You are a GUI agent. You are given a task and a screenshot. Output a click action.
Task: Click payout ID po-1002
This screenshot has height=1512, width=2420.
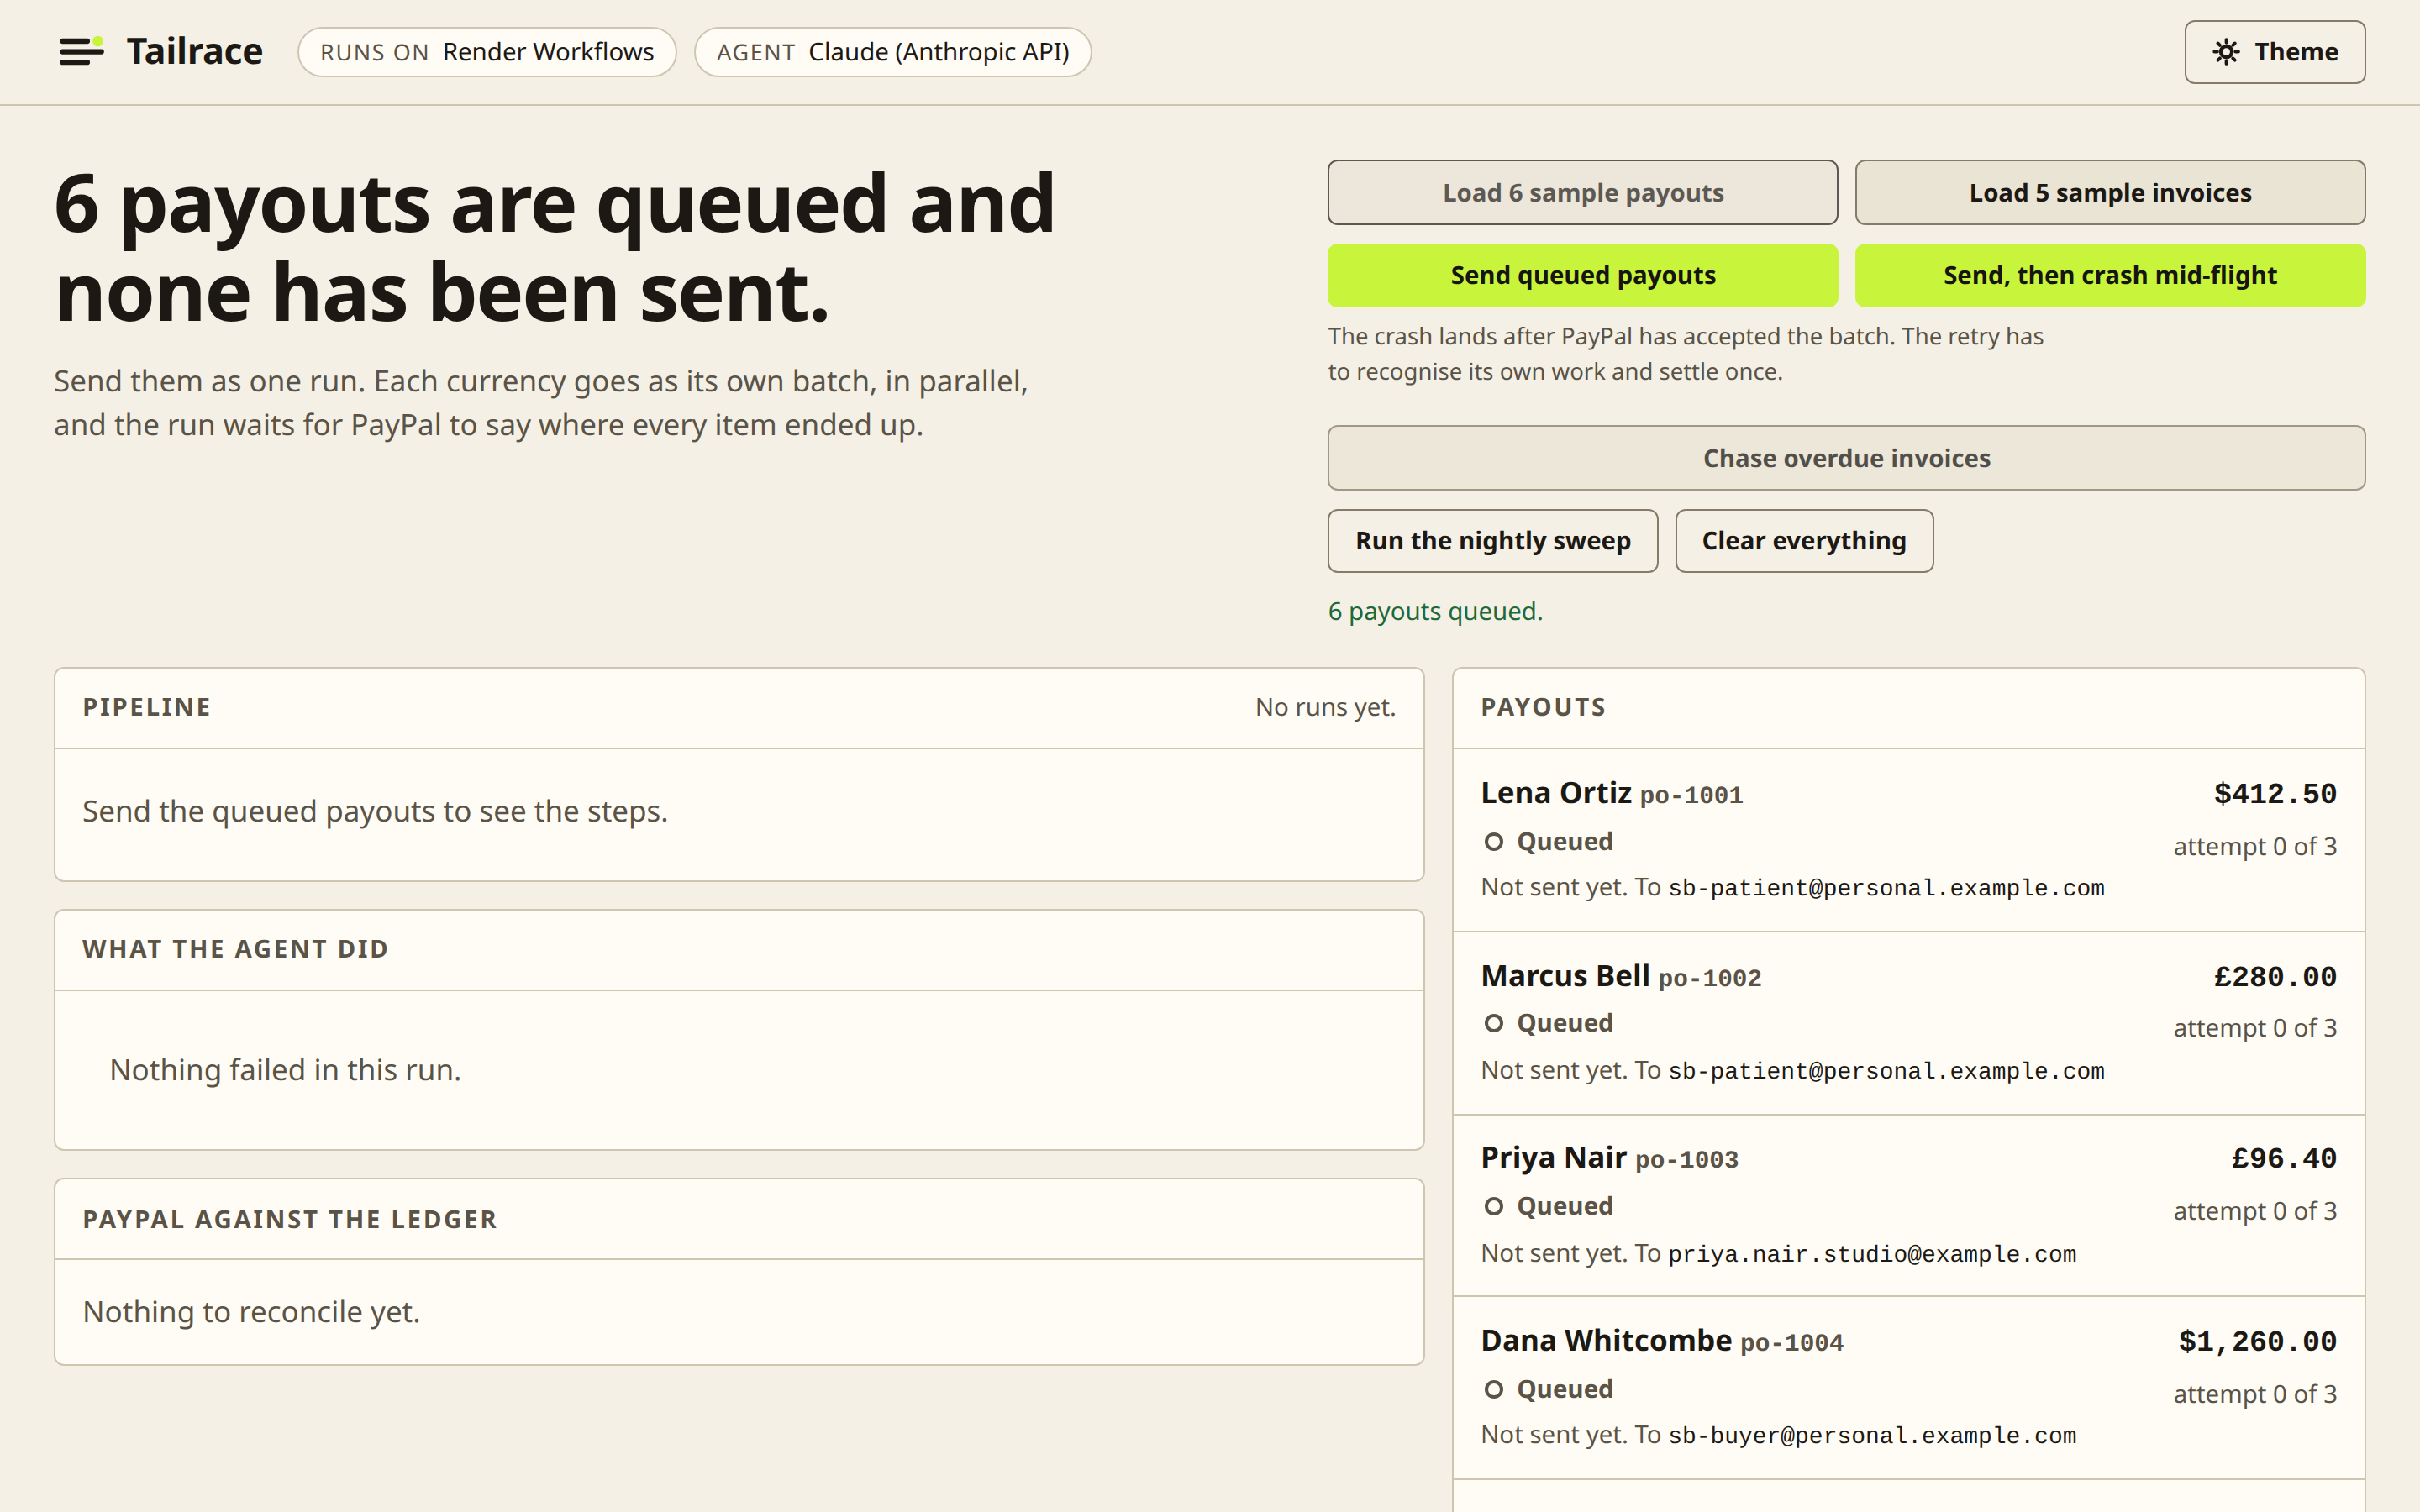(x=1710, y=978)
